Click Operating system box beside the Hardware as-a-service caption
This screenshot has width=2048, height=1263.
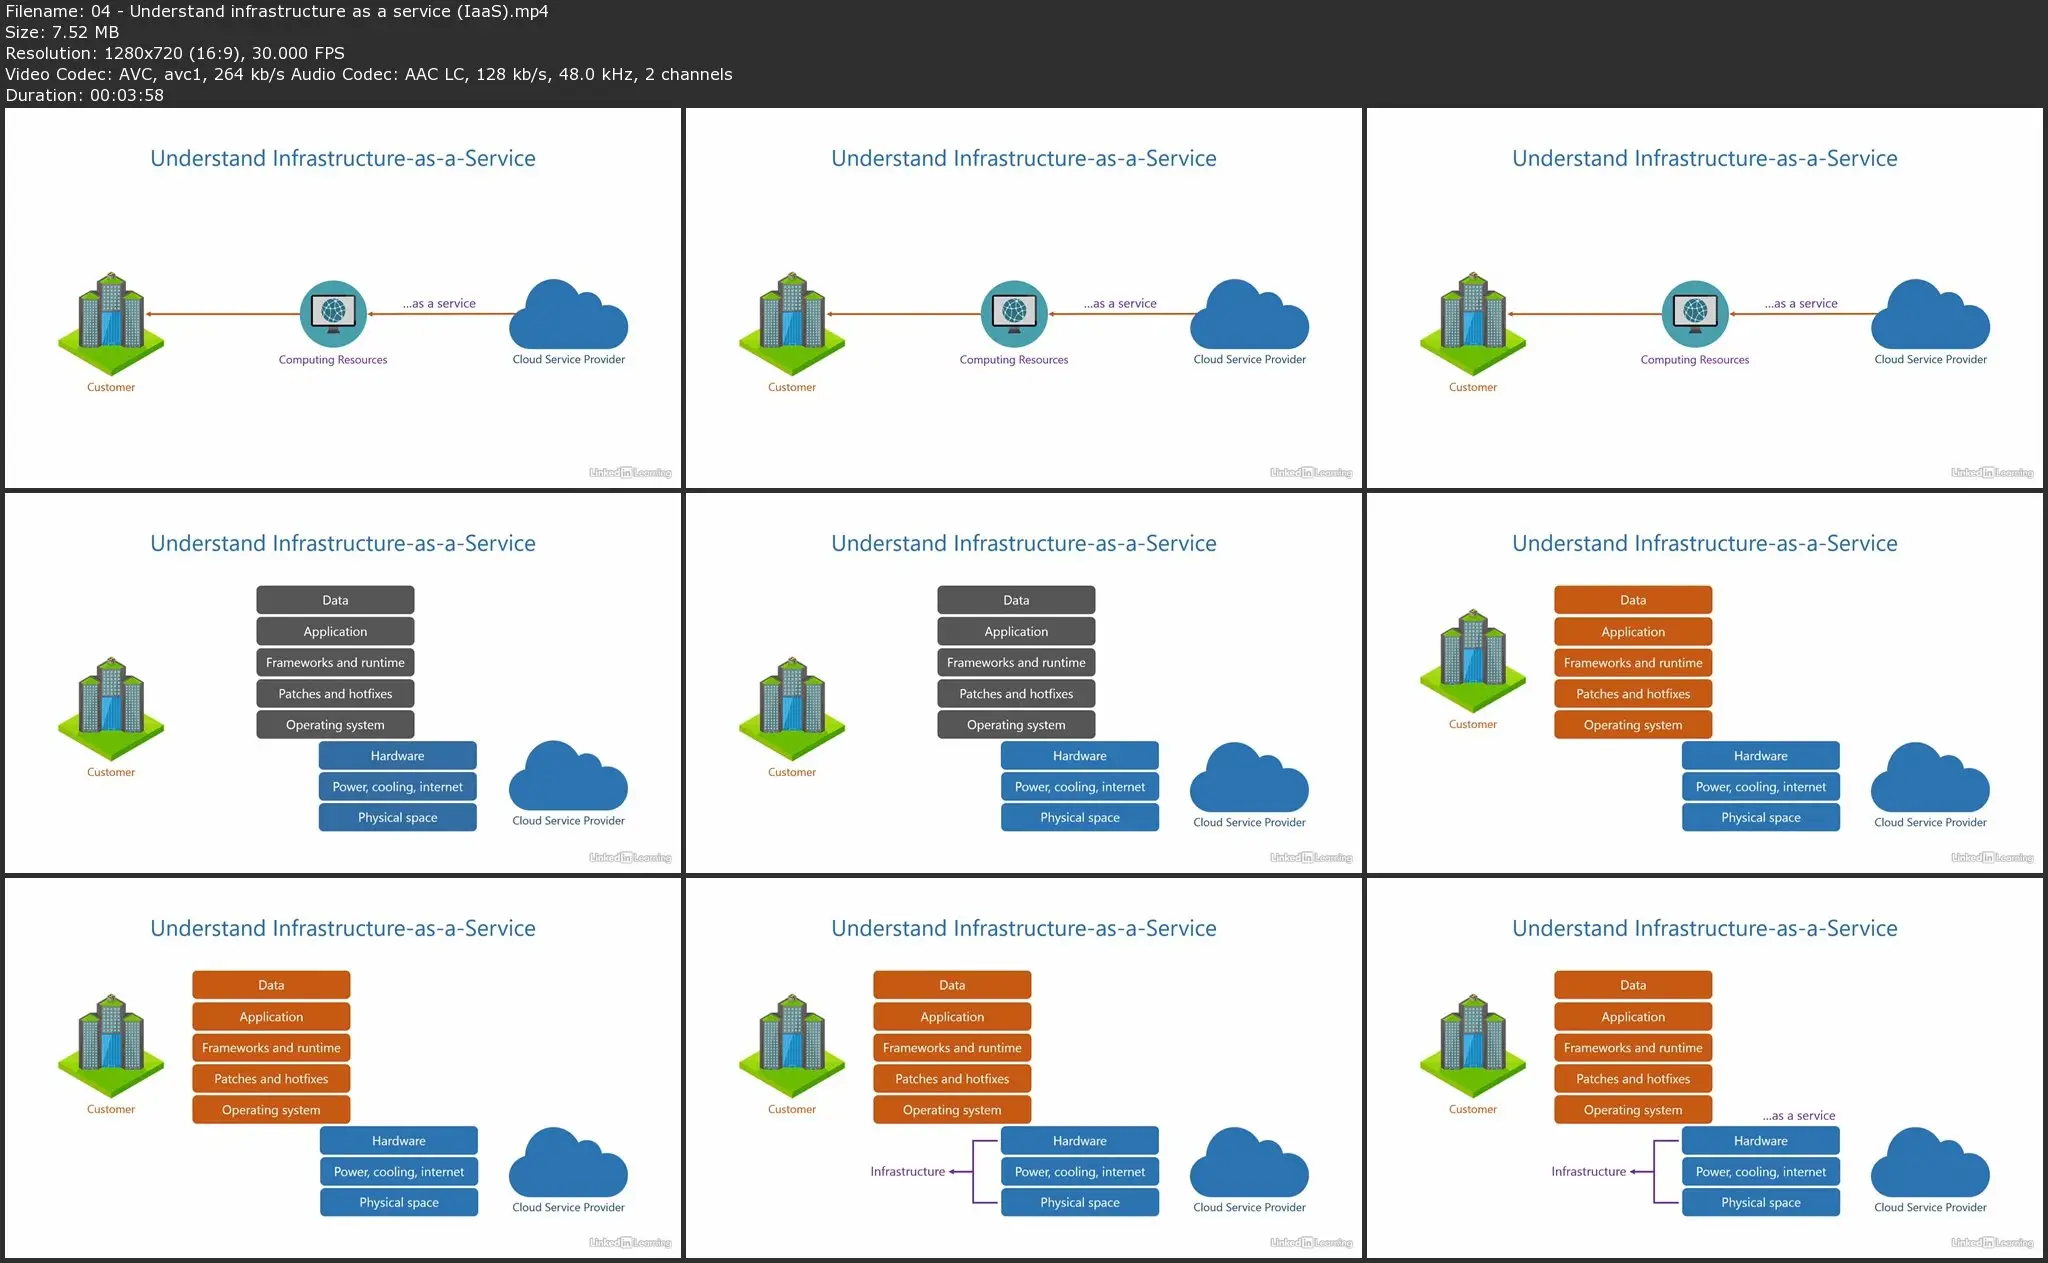pyautogui.click(x=1633, y=1109)
